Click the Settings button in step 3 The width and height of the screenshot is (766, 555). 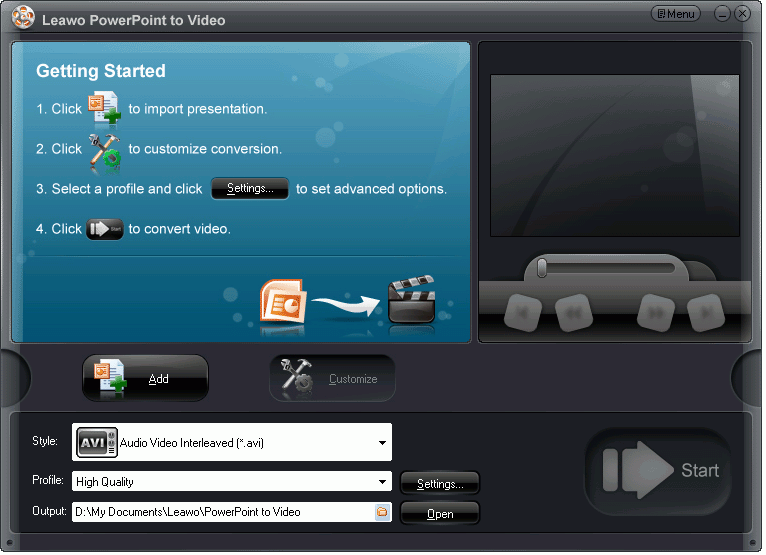click(x=250, y=189)
